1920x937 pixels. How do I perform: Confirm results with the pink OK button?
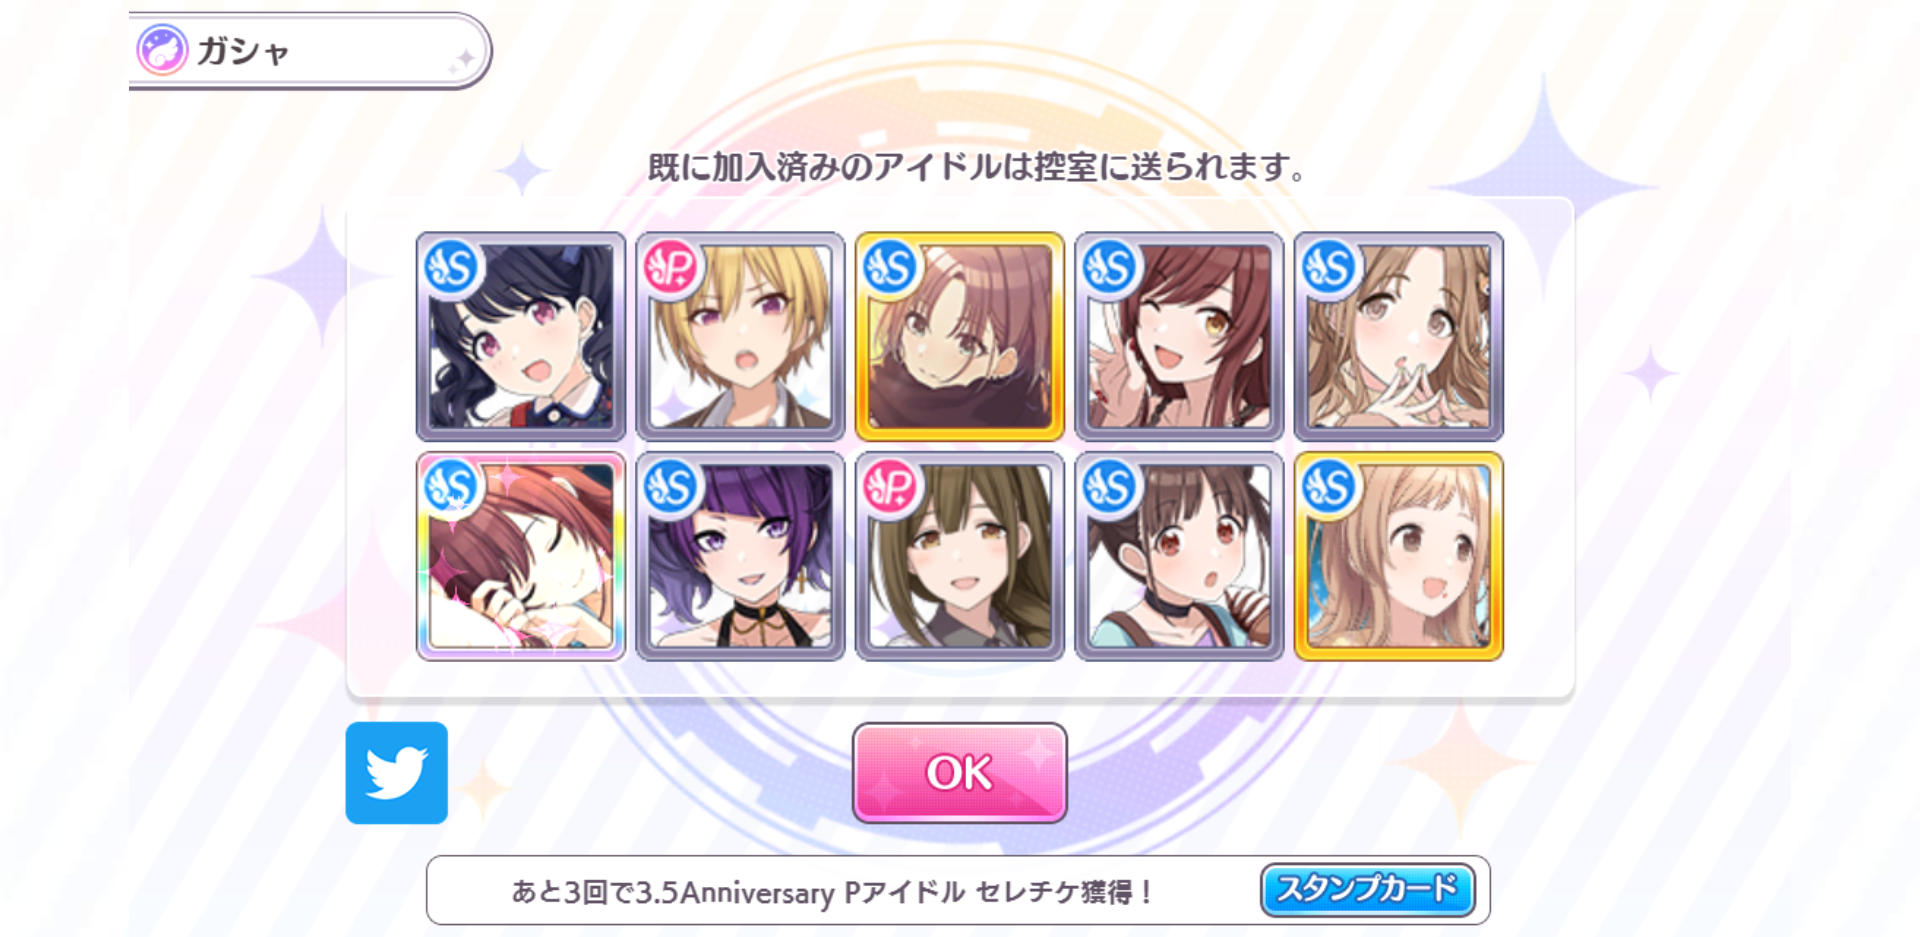(x=959, y=773)
